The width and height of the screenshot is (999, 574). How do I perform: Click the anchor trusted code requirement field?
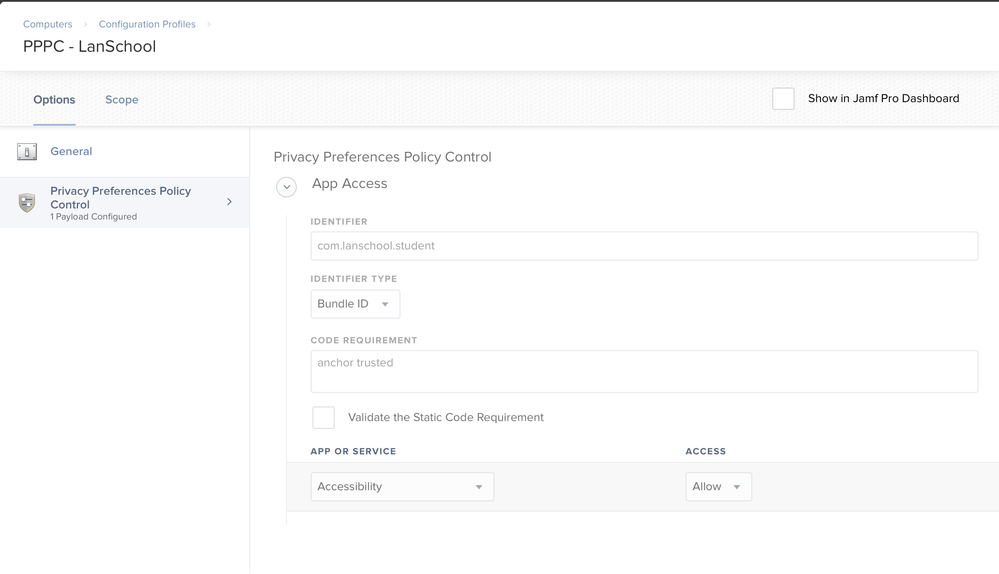click(644, 371)
